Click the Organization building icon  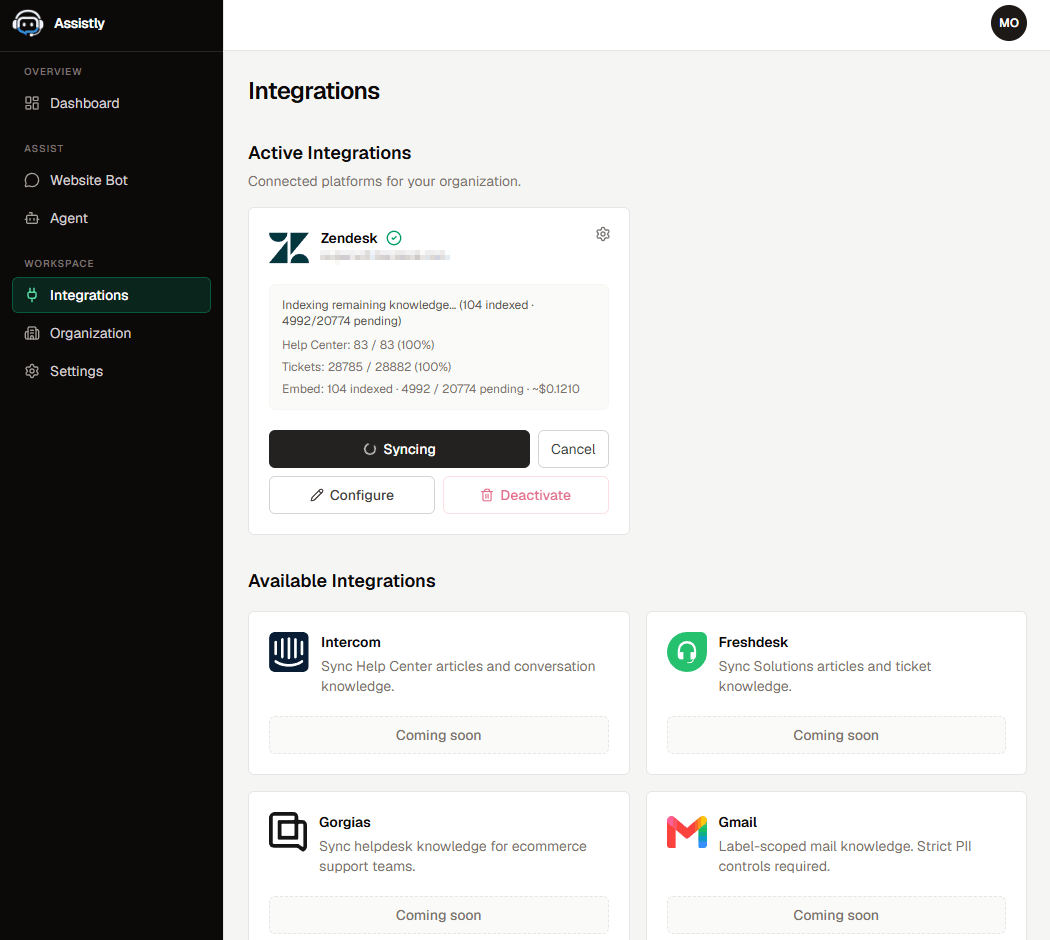pos(31,333)
